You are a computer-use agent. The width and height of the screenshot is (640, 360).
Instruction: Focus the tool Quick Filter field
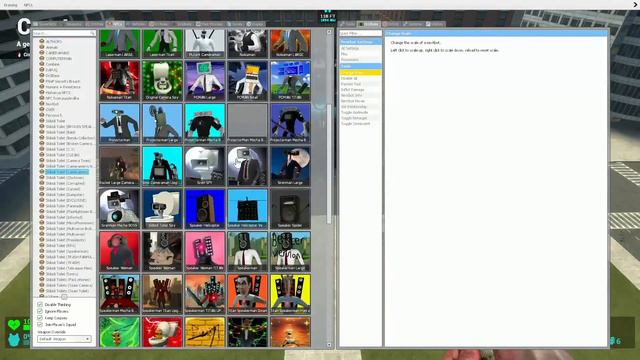tap(360, 33)
